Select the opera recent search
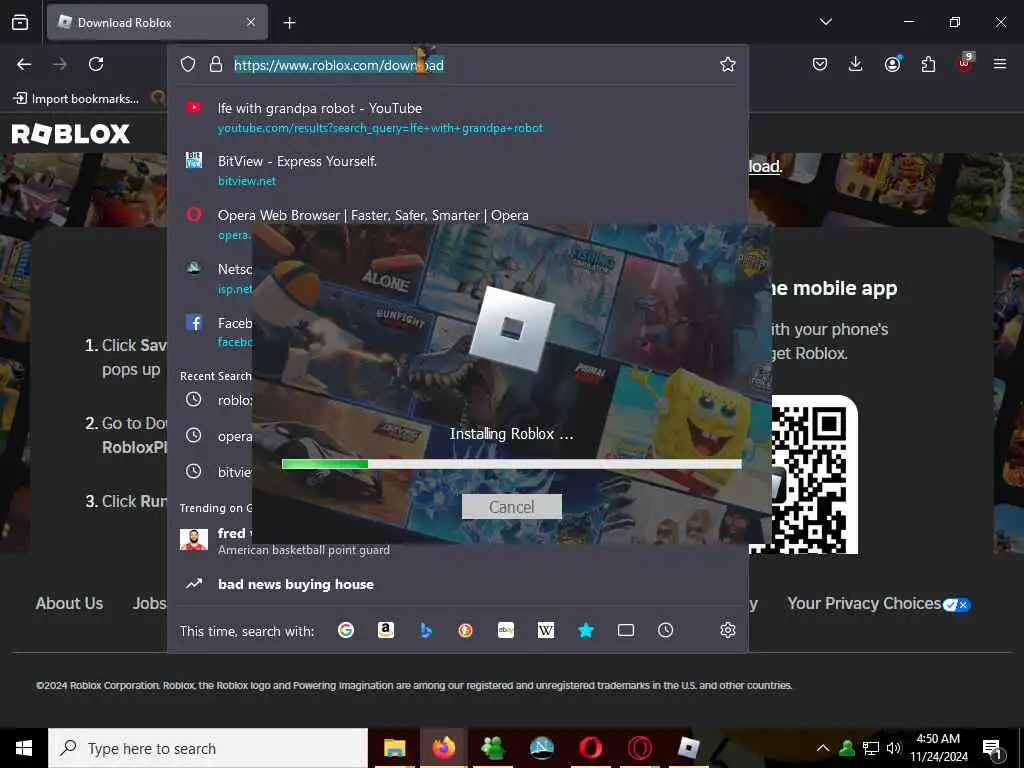 [214, 436]
